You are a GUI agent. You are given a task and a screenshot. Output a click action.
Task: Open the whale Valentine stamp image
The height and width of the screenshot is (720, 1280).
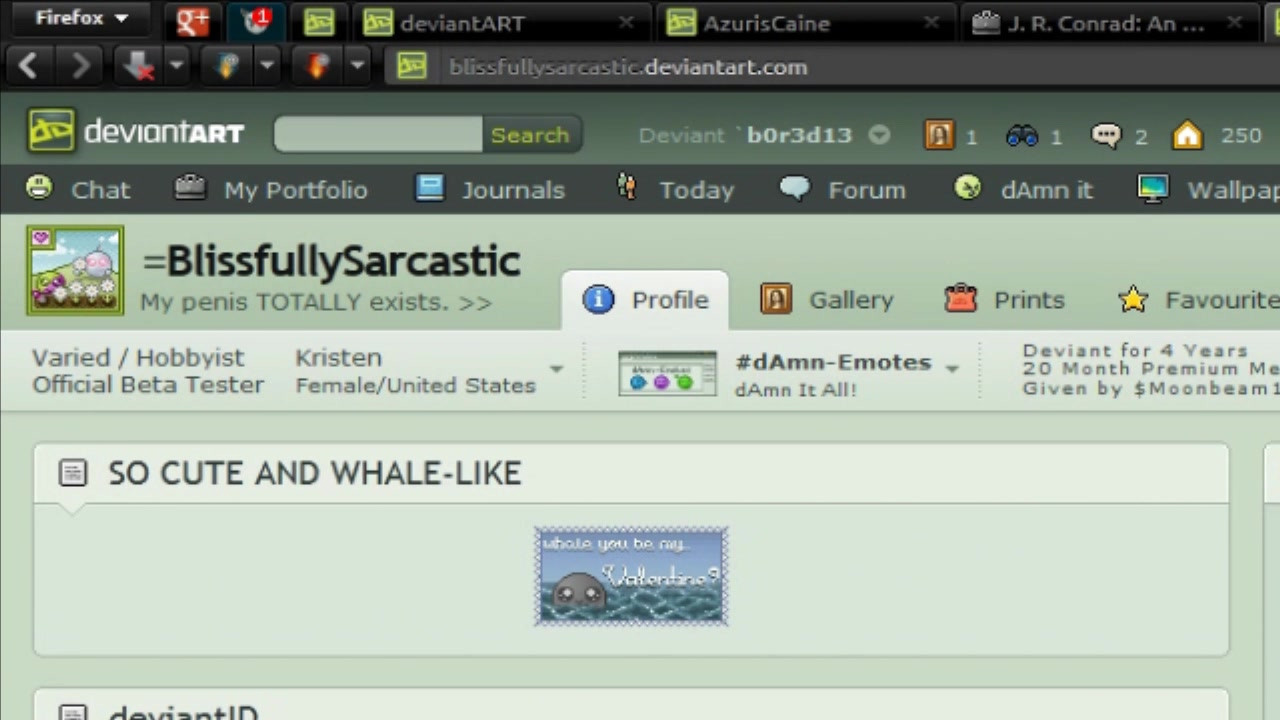tap(631, 577)
